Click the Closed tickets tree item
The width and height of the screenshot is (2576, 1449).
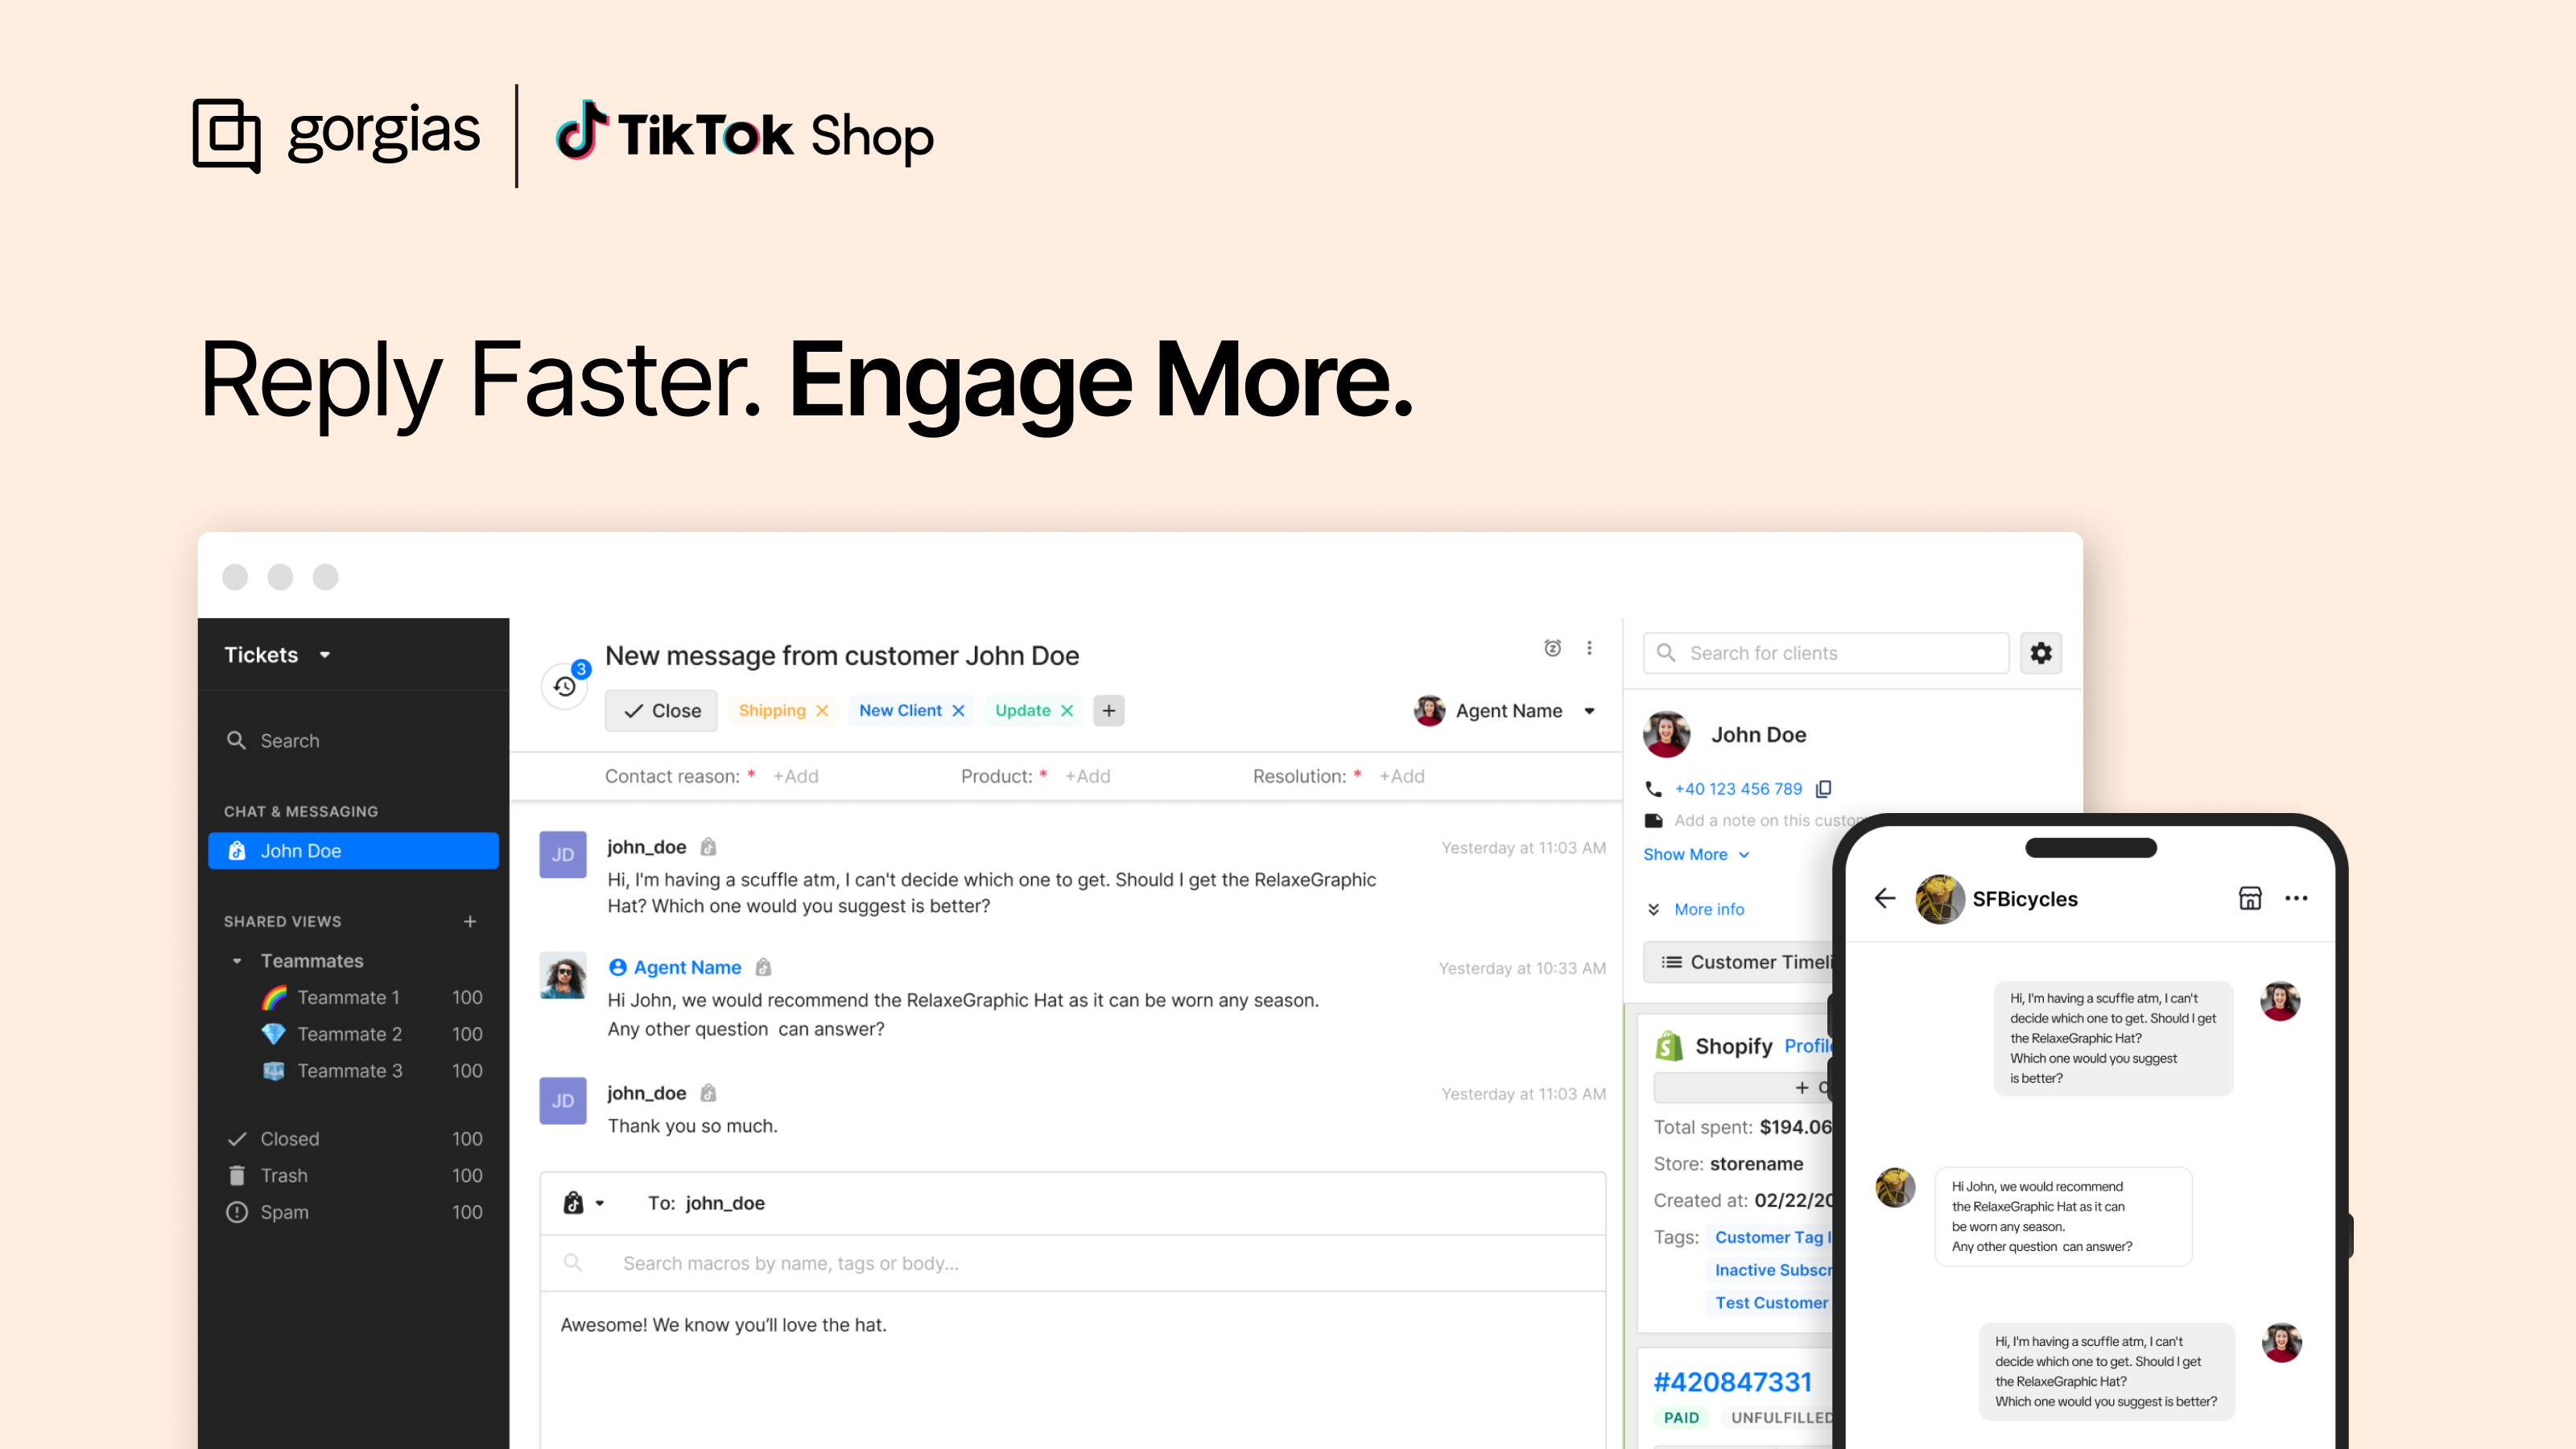[287, 1137]
